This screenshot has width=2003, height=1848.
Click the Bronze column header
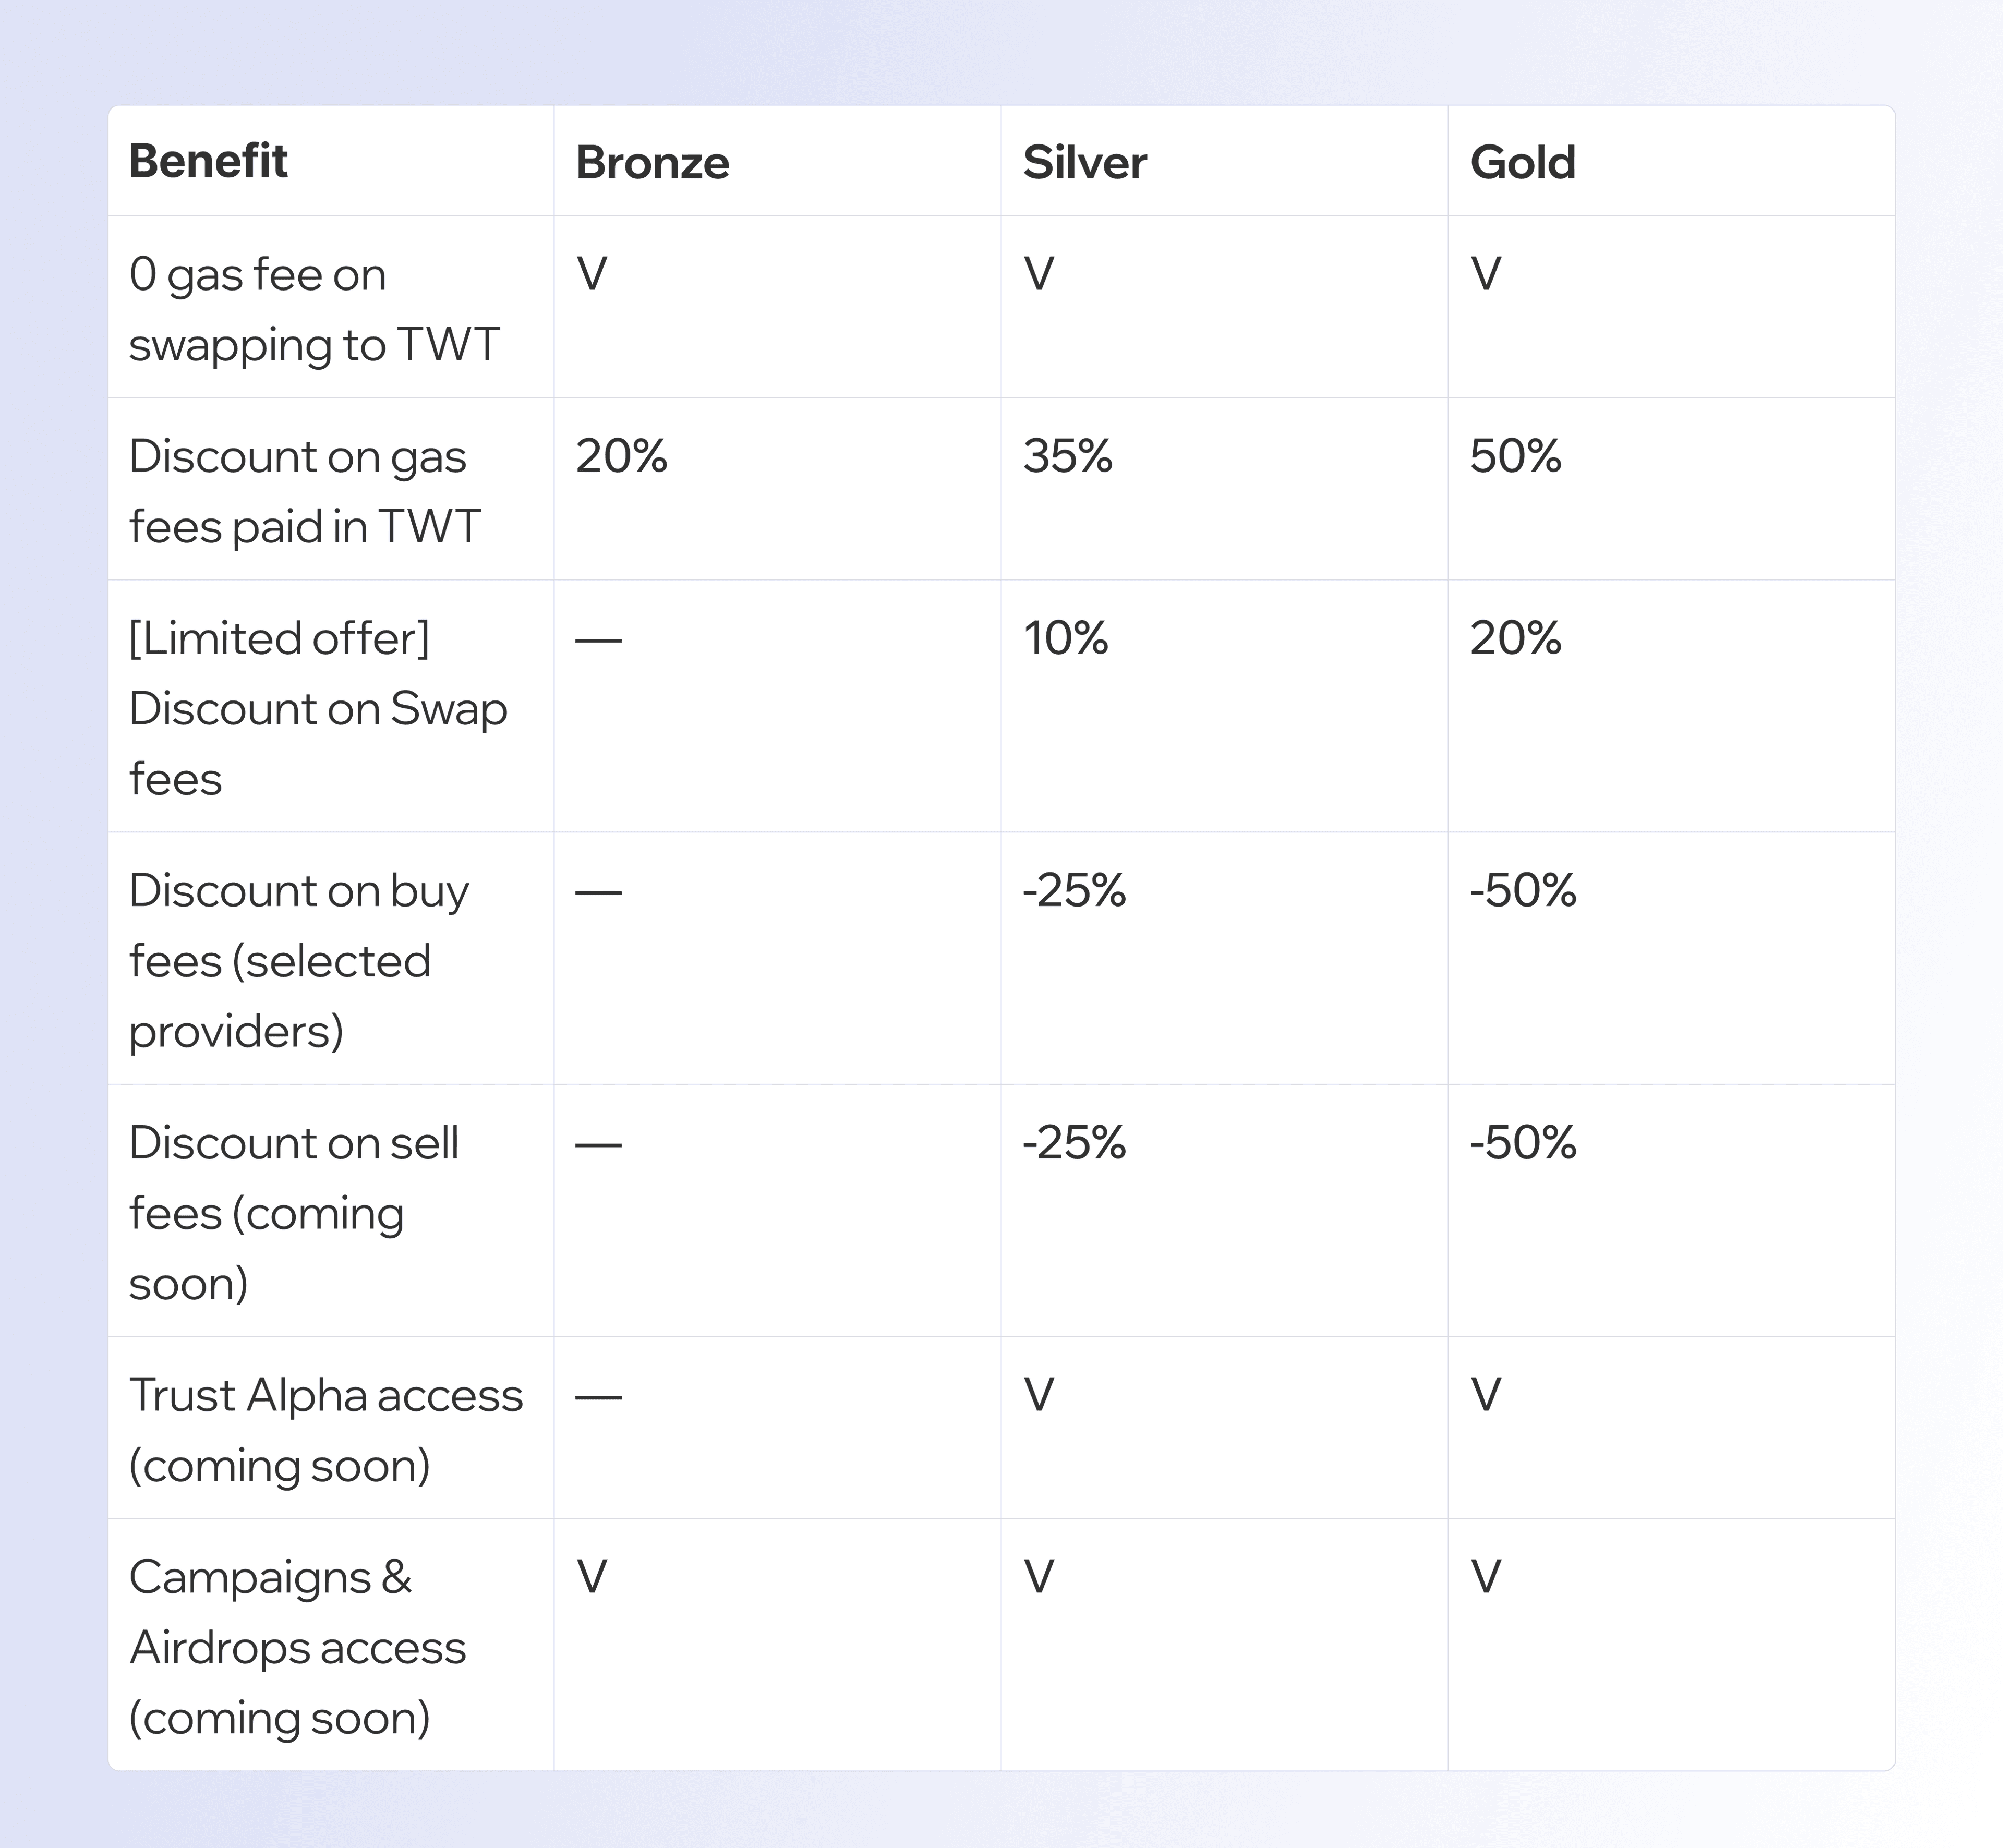point(652,162)
